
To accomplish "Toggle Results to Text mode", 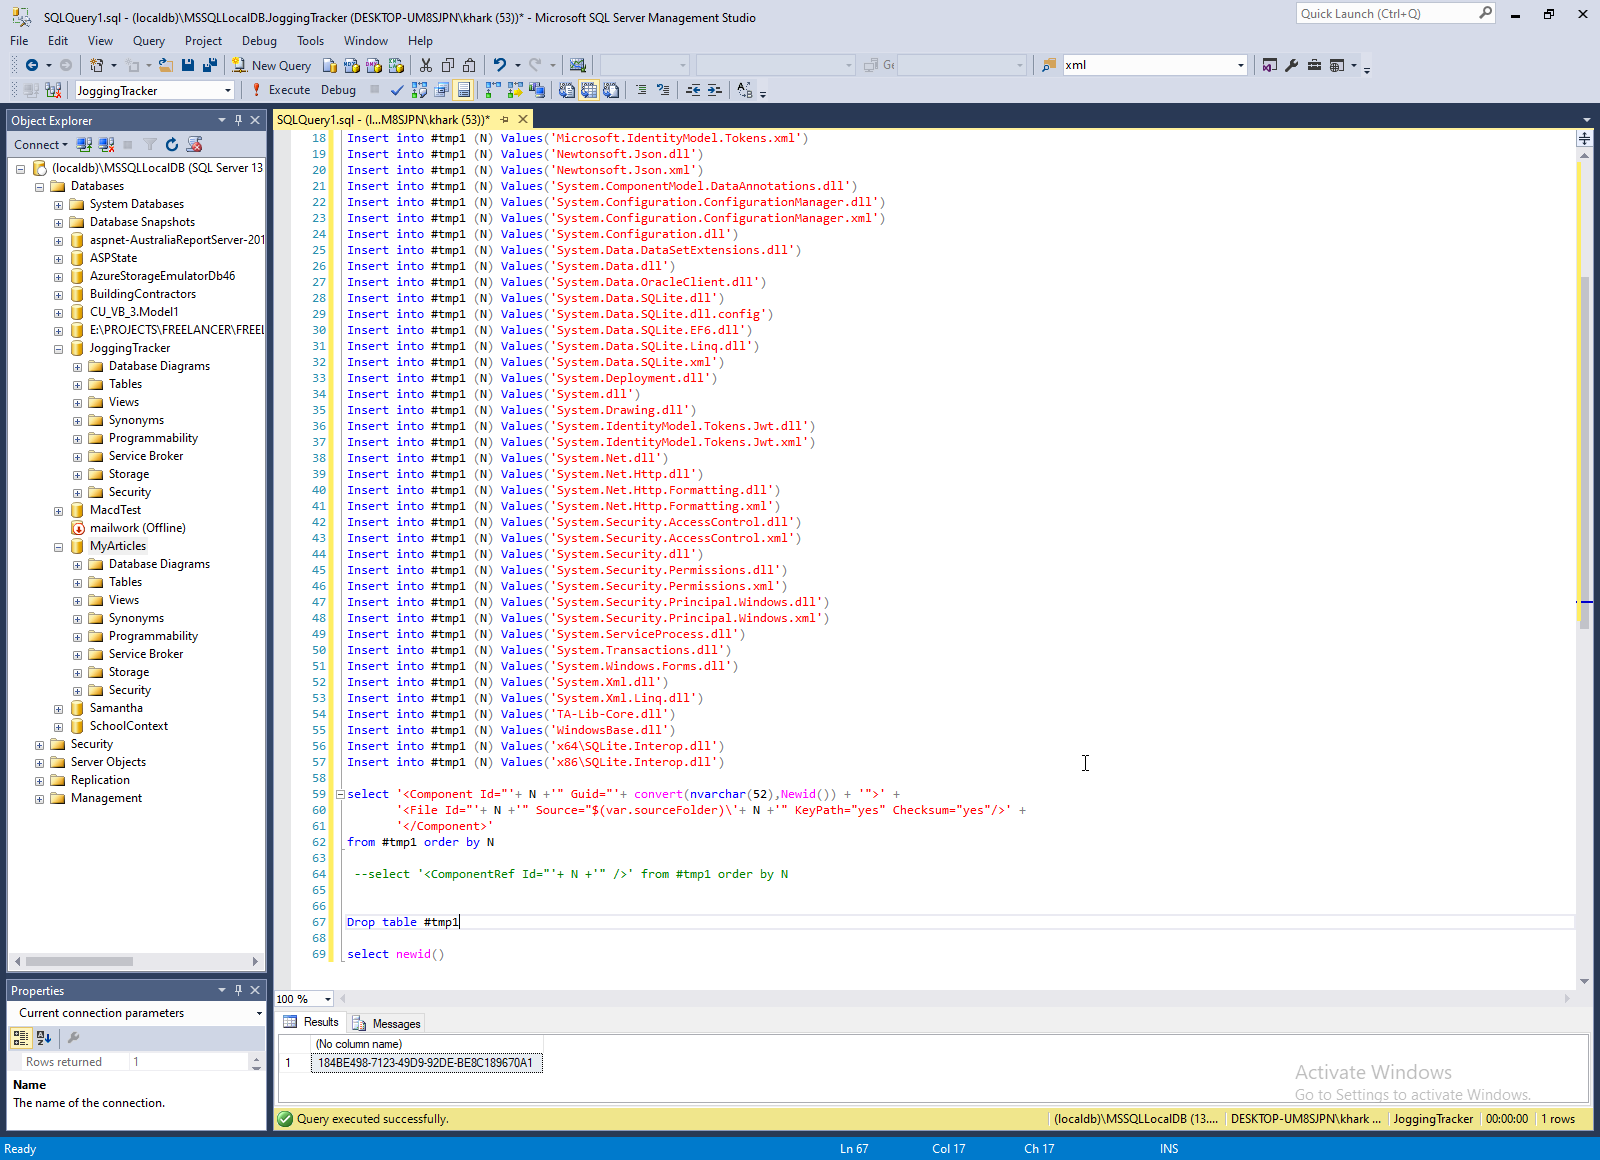I will pos(567,90).
